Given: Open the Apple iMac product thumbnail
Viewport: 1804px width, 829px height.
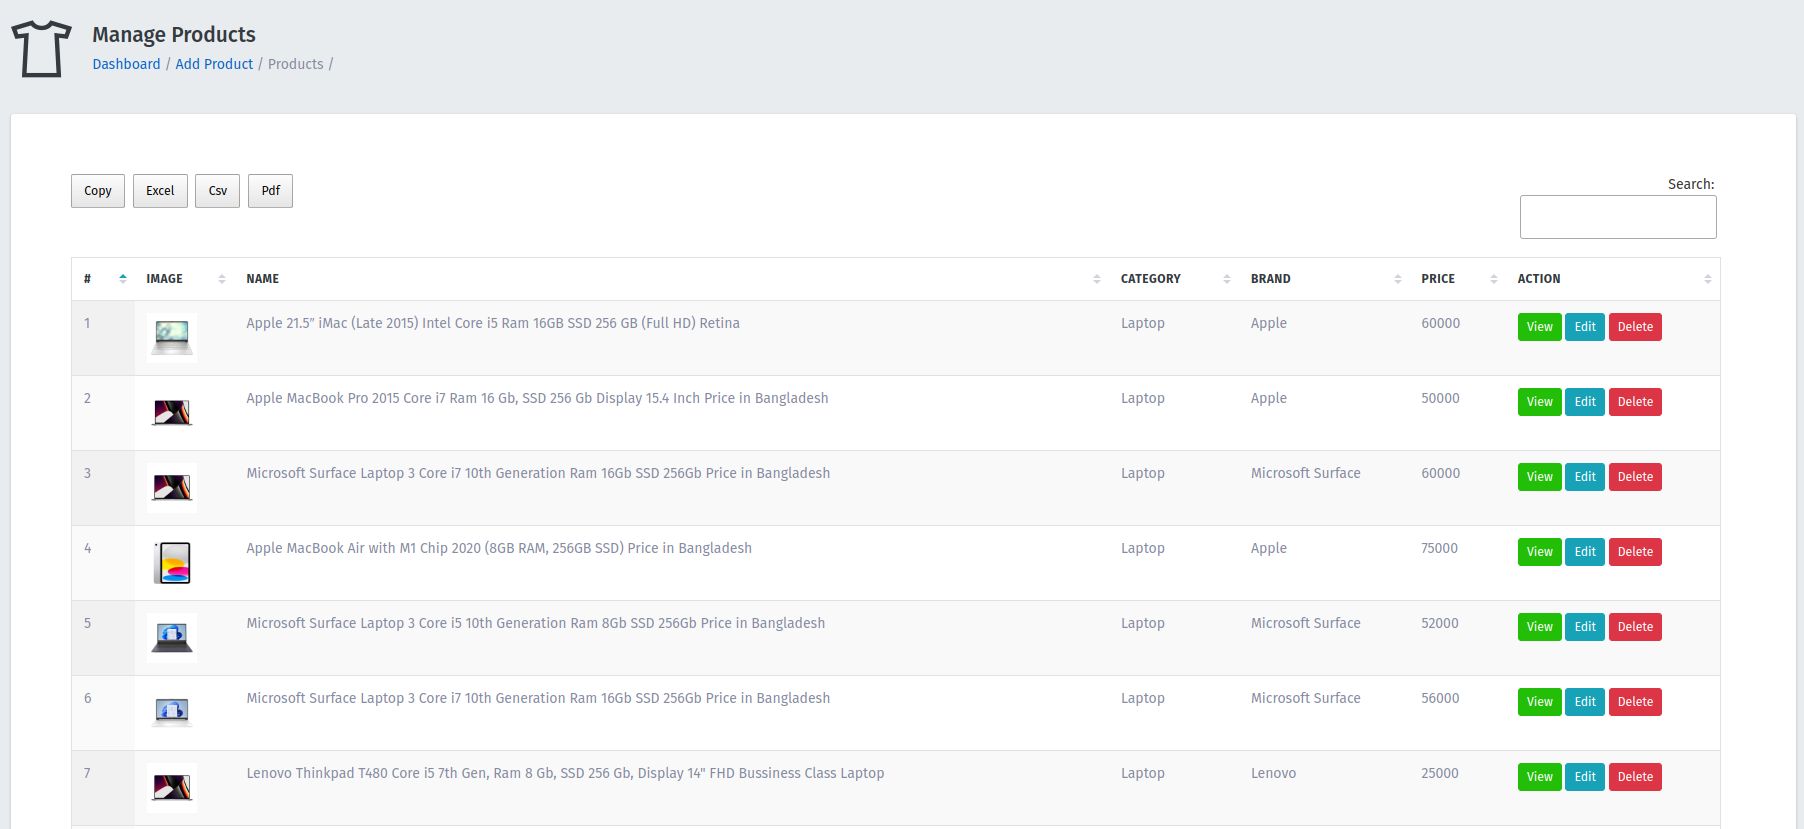Looking at the screenshot, I should (172, 337).
